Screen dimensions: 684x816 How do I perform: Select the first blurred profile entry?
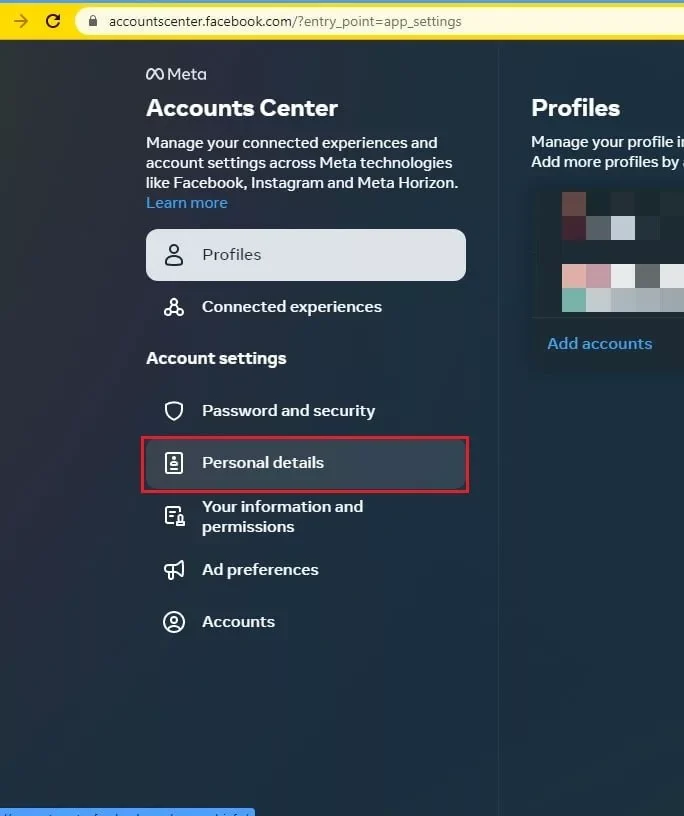click(x=610, y=216)
